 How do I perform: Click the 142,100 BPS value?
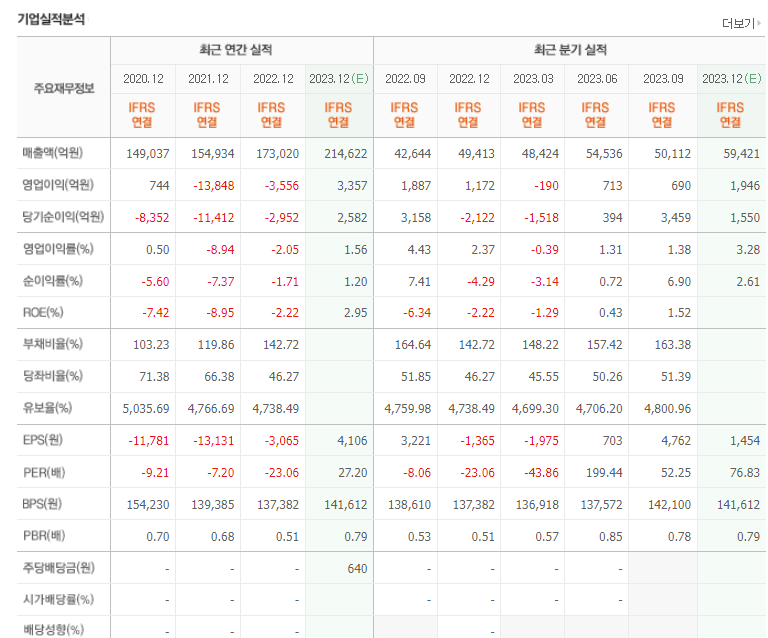[670, 505]
